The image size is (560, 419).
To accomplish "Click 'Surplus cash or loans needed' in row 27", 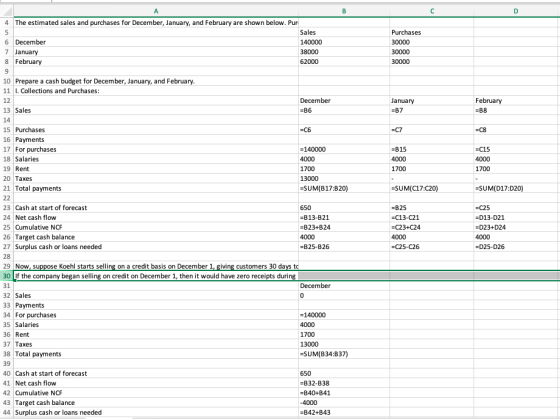I will pos(58,246).
